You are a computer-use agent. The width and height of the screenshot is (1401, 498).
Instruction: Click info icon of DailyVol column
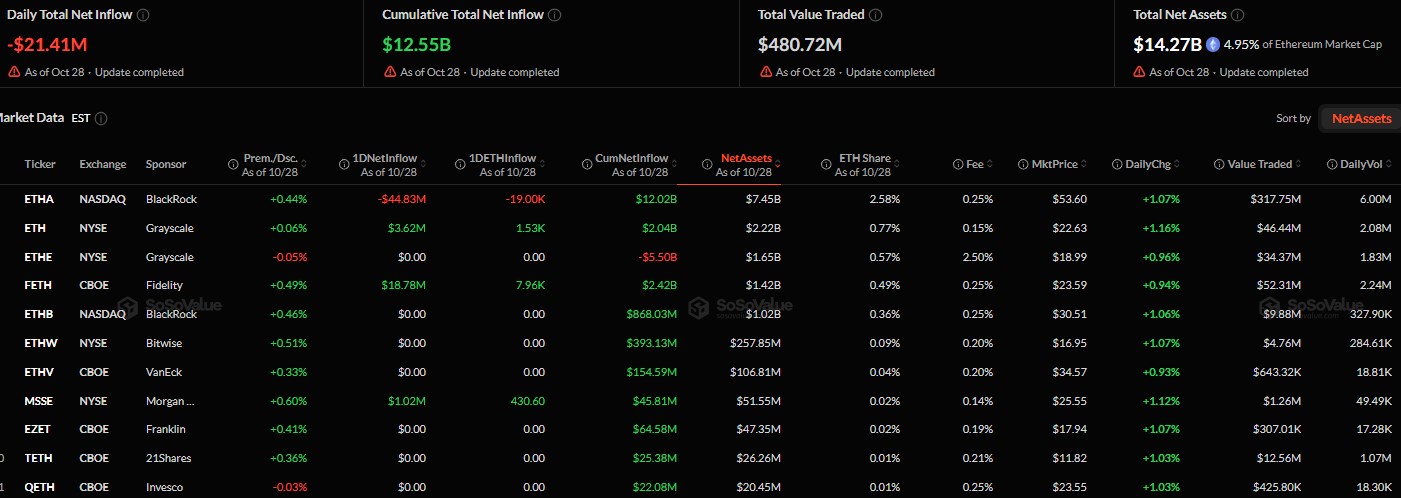[1333, 164]
